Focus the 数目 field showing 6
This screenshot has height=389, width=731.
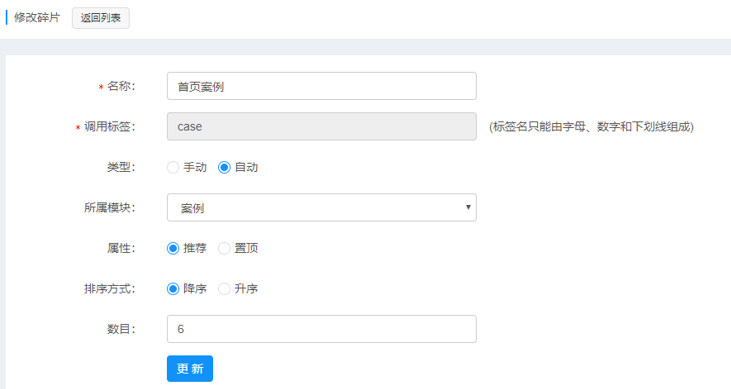point(322,329)
